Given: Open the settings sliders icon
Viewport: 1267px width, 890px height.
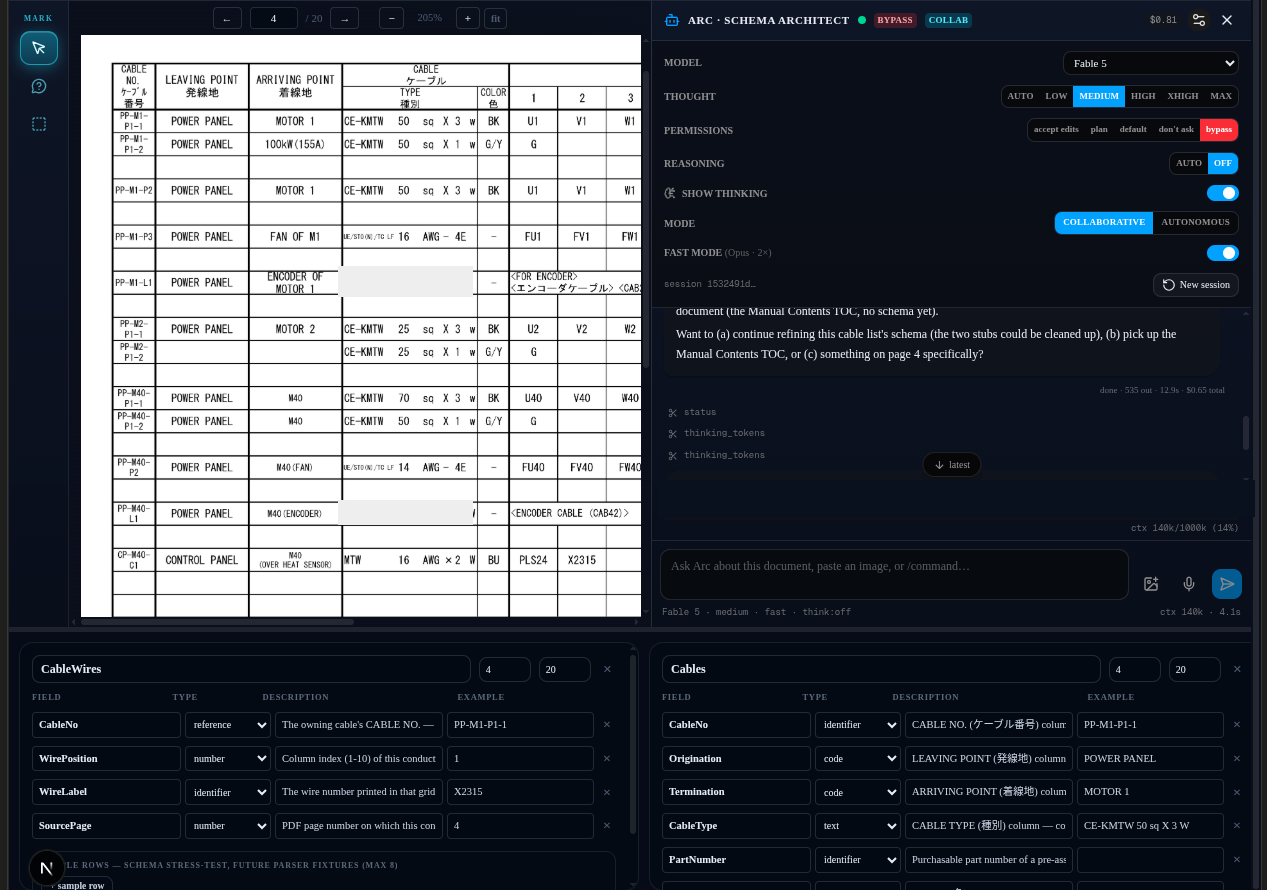Looking at the screenshot, I should (1199, 20).
